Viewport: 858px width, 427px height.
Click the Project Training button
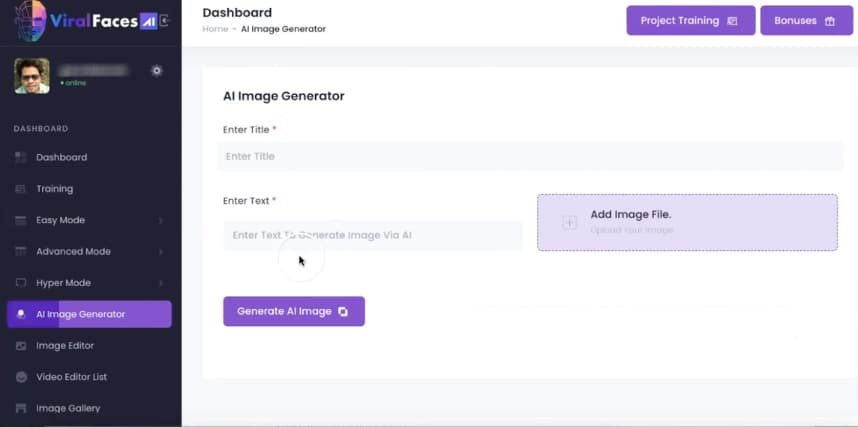click(x=691, y=21)
